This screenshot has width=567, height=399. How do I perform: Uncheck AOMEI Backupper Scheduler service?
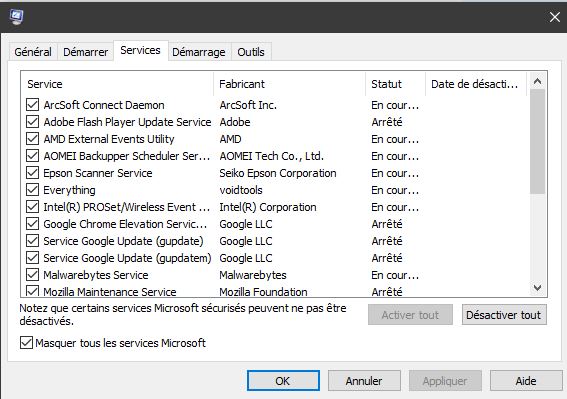(33, 156)
